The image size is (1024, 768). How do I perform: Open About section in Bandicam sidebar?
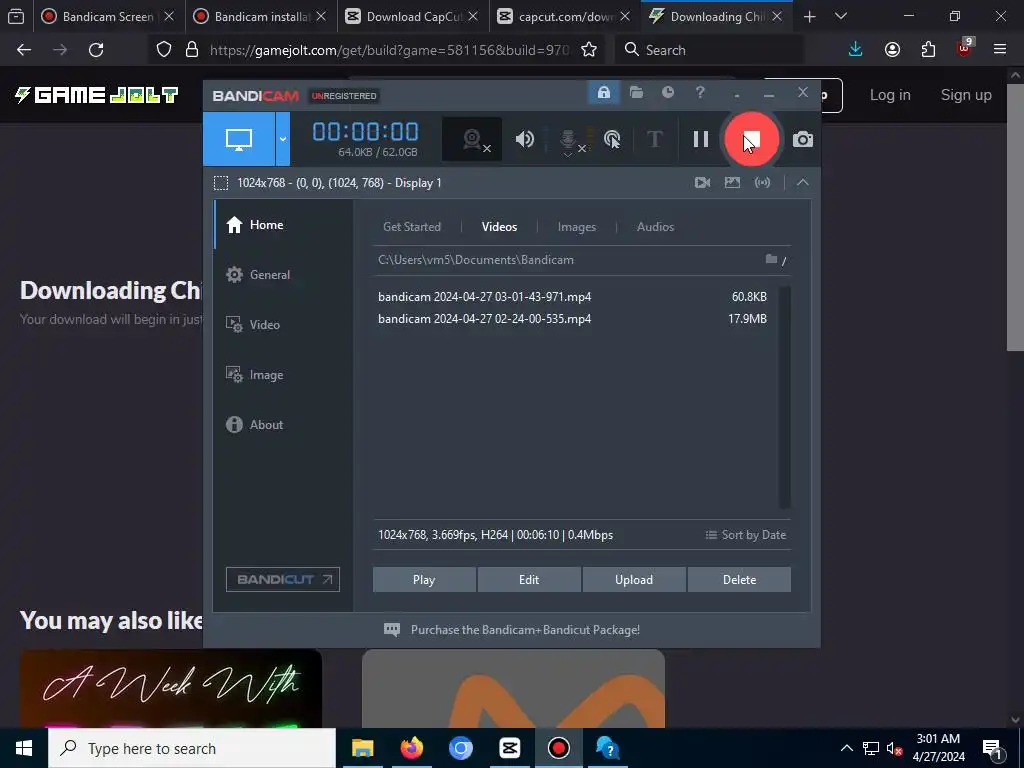tap(283, 424)
